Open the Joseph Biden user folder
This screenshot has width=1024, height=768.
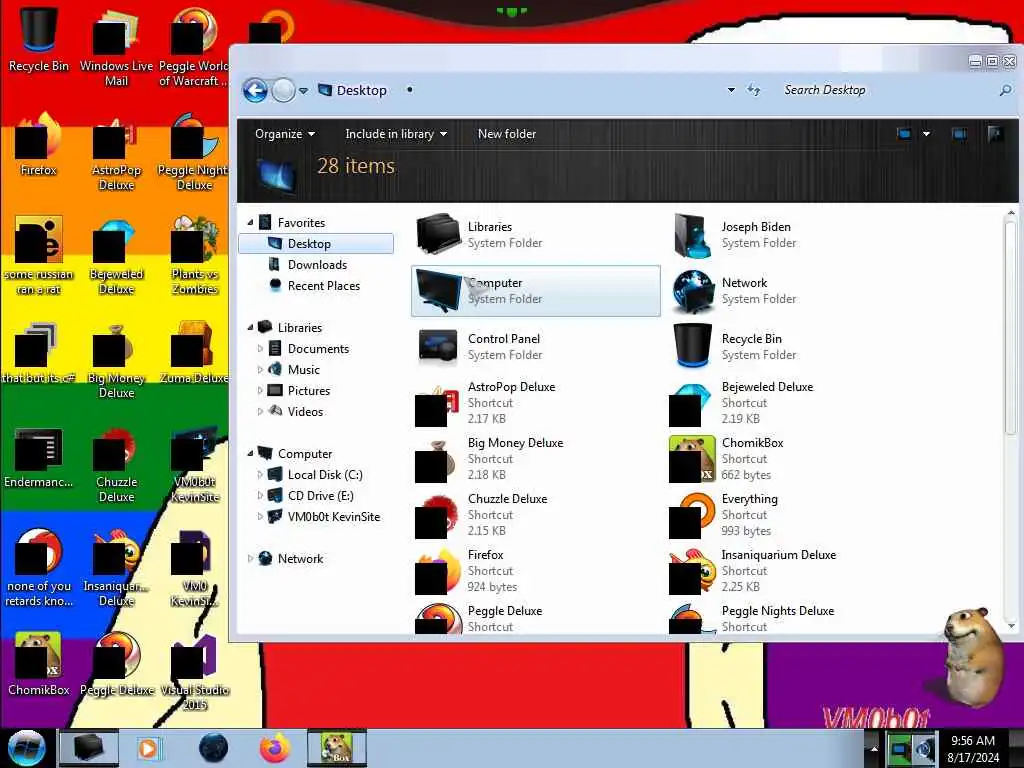click(x=692, y=235)
